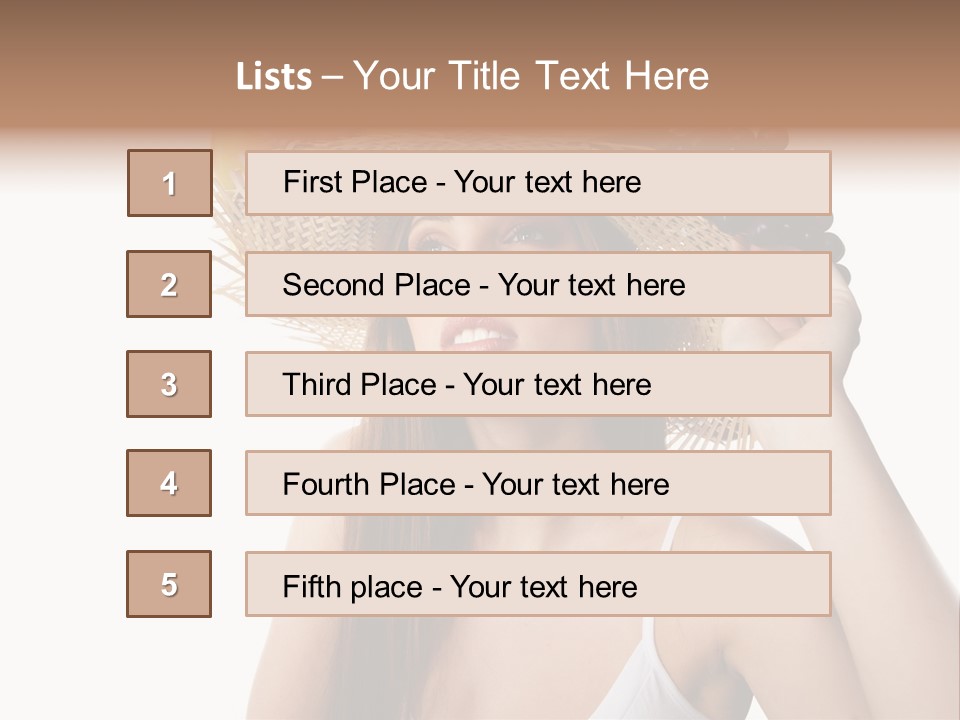Click the word Fifth in the list
Image resolution: width=960 pixels, height=720 pixels.
pyautogui.click(x=312, y=586)
